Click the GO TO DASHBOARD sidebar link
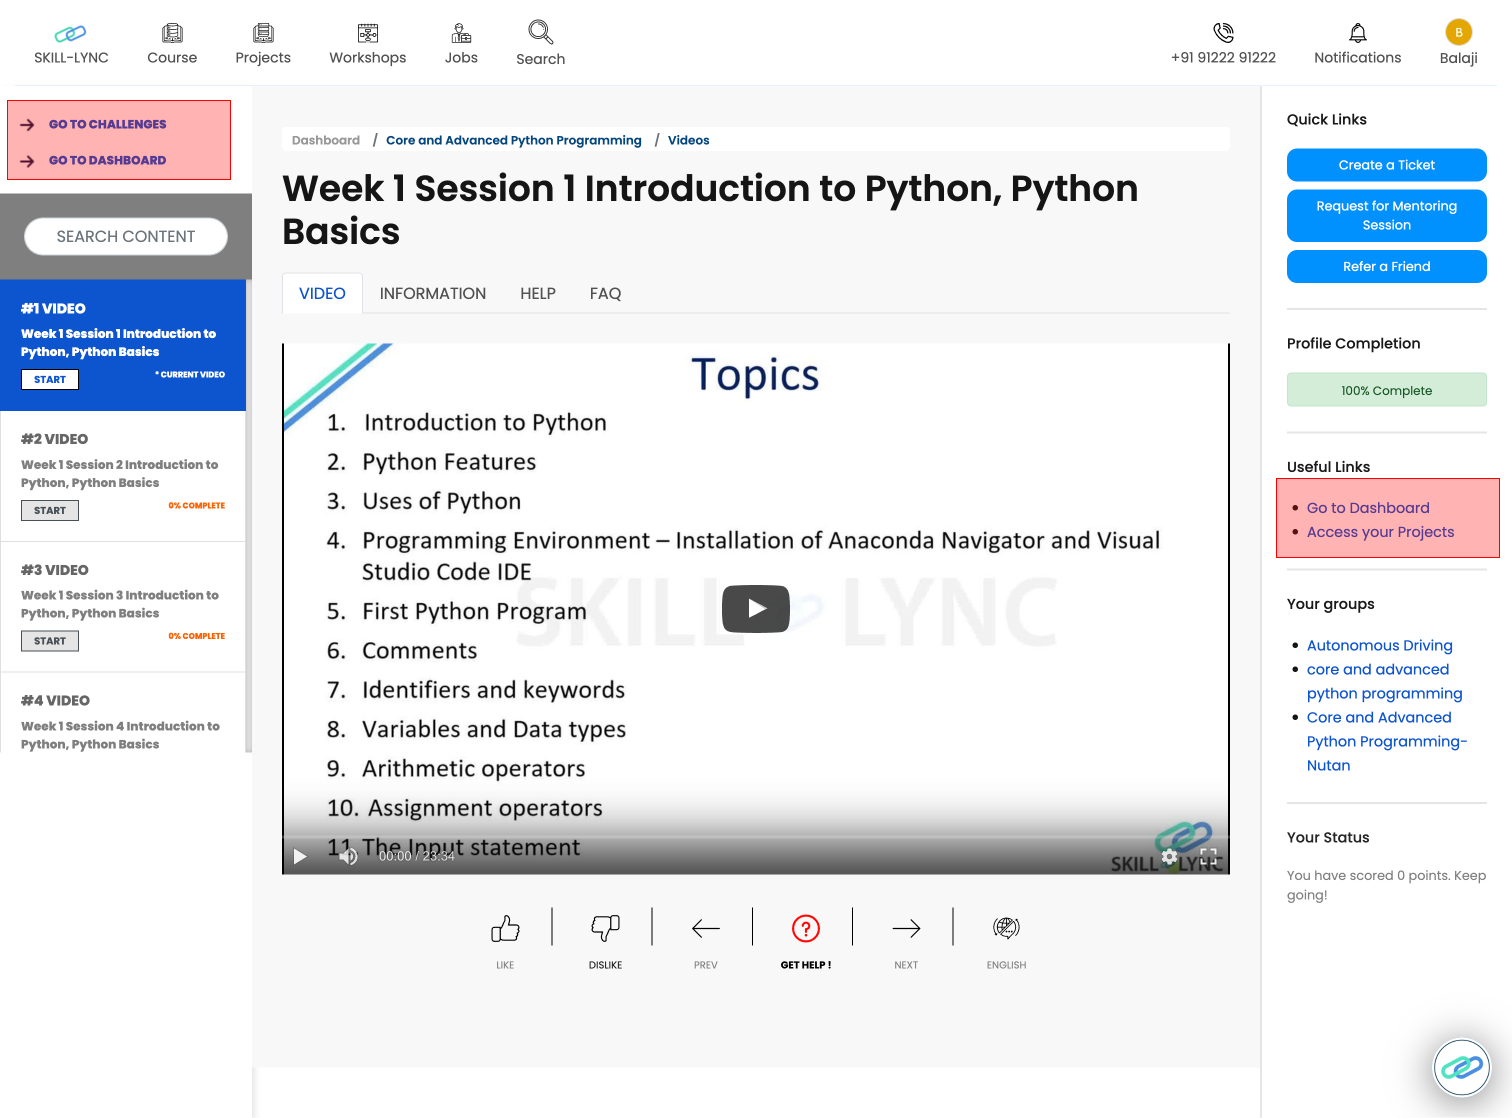 107,160
